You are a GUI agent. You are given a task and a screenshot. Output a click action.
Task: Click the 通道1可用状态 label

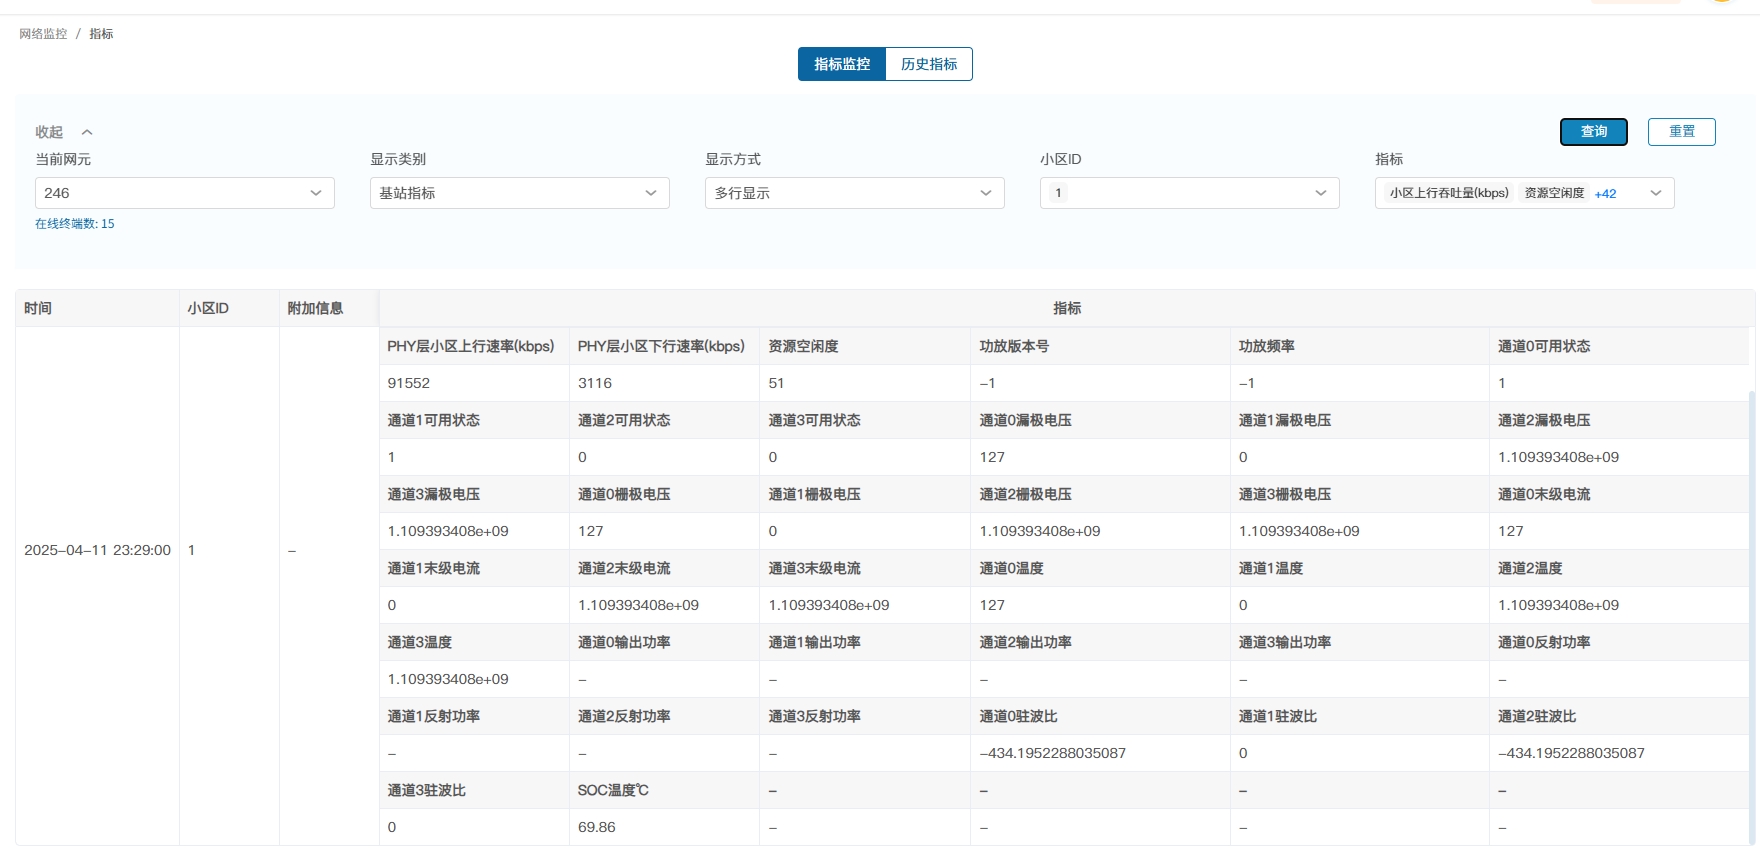pos(434,420)
